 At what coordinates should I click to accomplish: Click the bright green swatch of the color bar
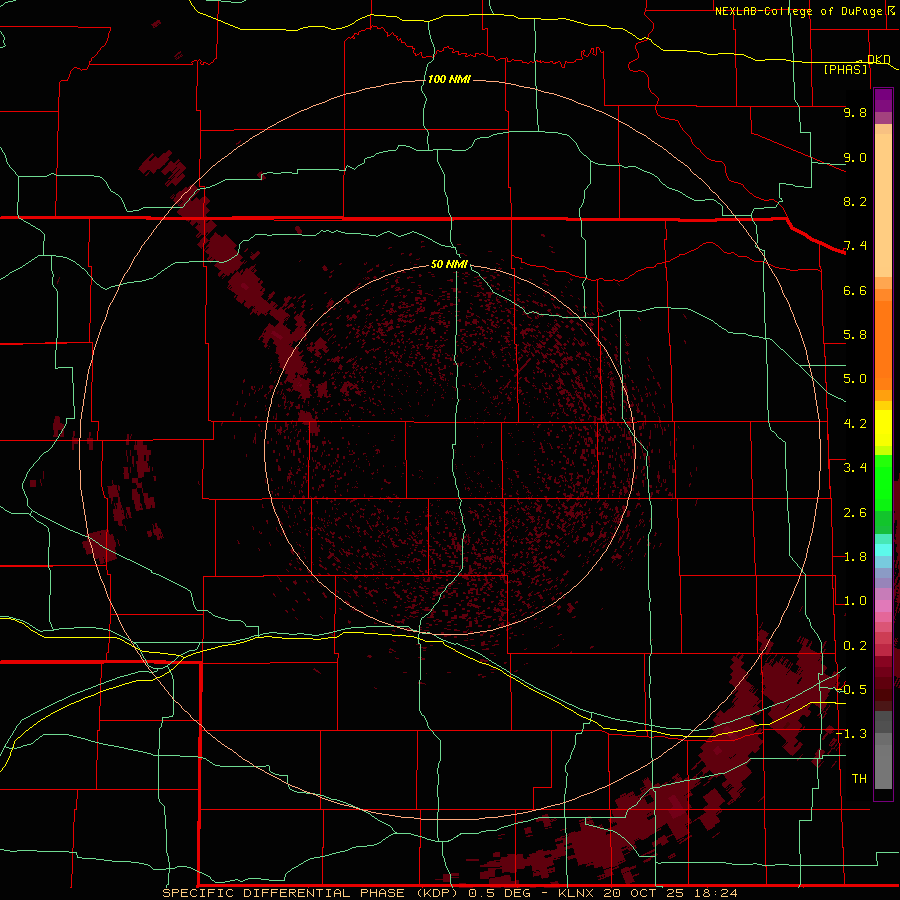tap(883, 482)
